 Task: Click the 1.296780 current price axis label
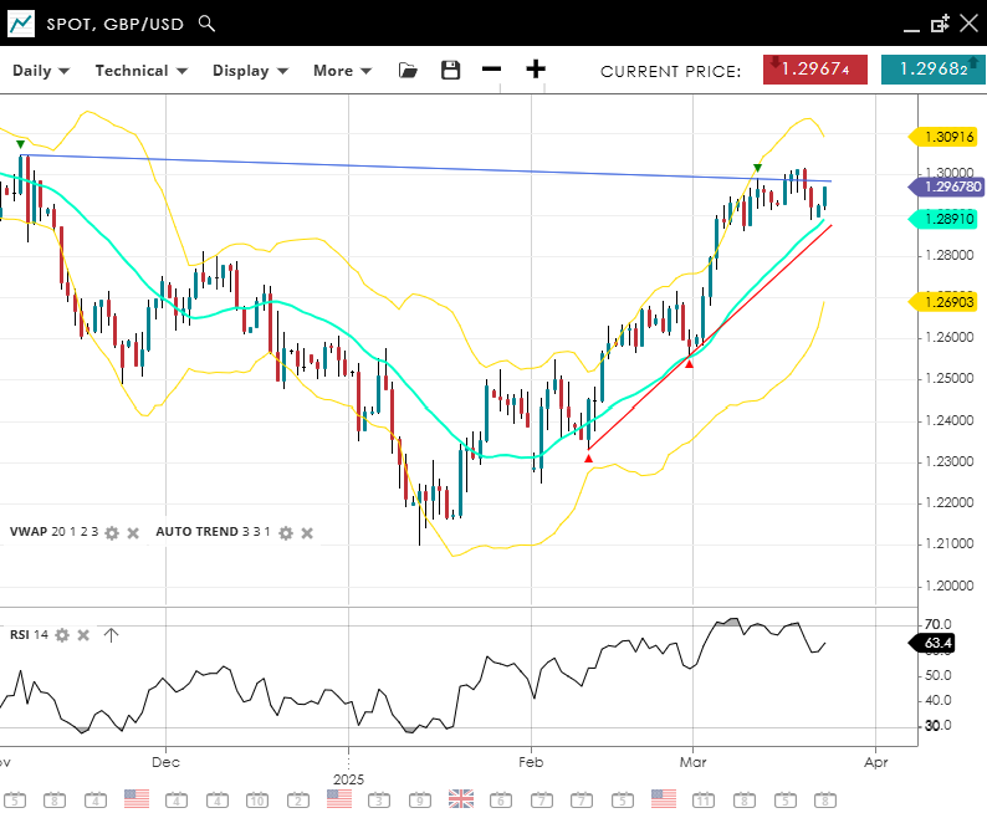point(949,187)
